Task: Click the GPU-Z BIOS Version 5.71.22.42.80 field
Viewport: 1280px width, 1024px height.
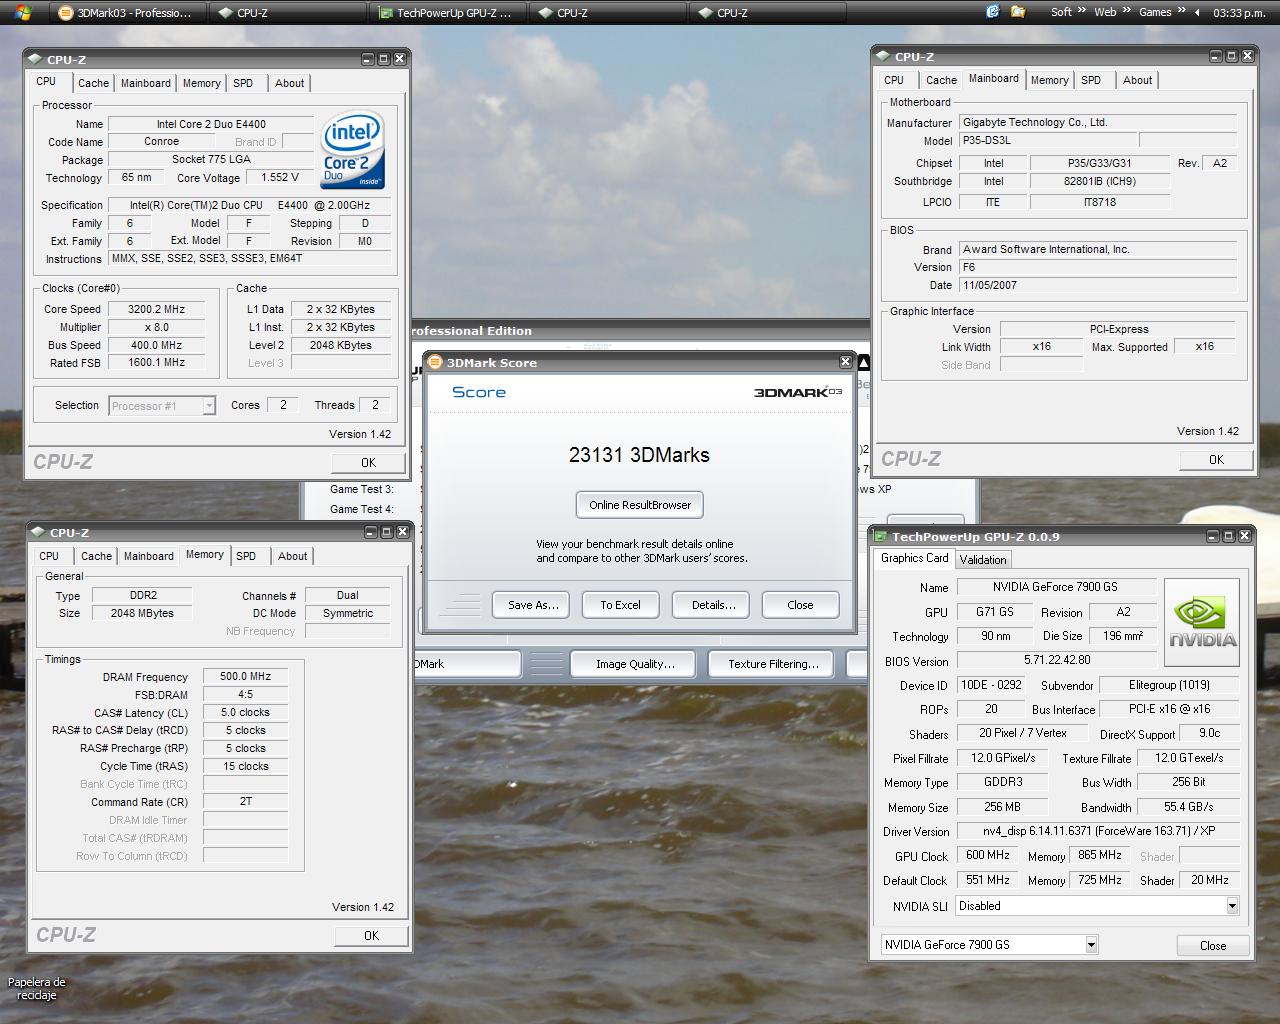Action: (x=1057, y=660)
